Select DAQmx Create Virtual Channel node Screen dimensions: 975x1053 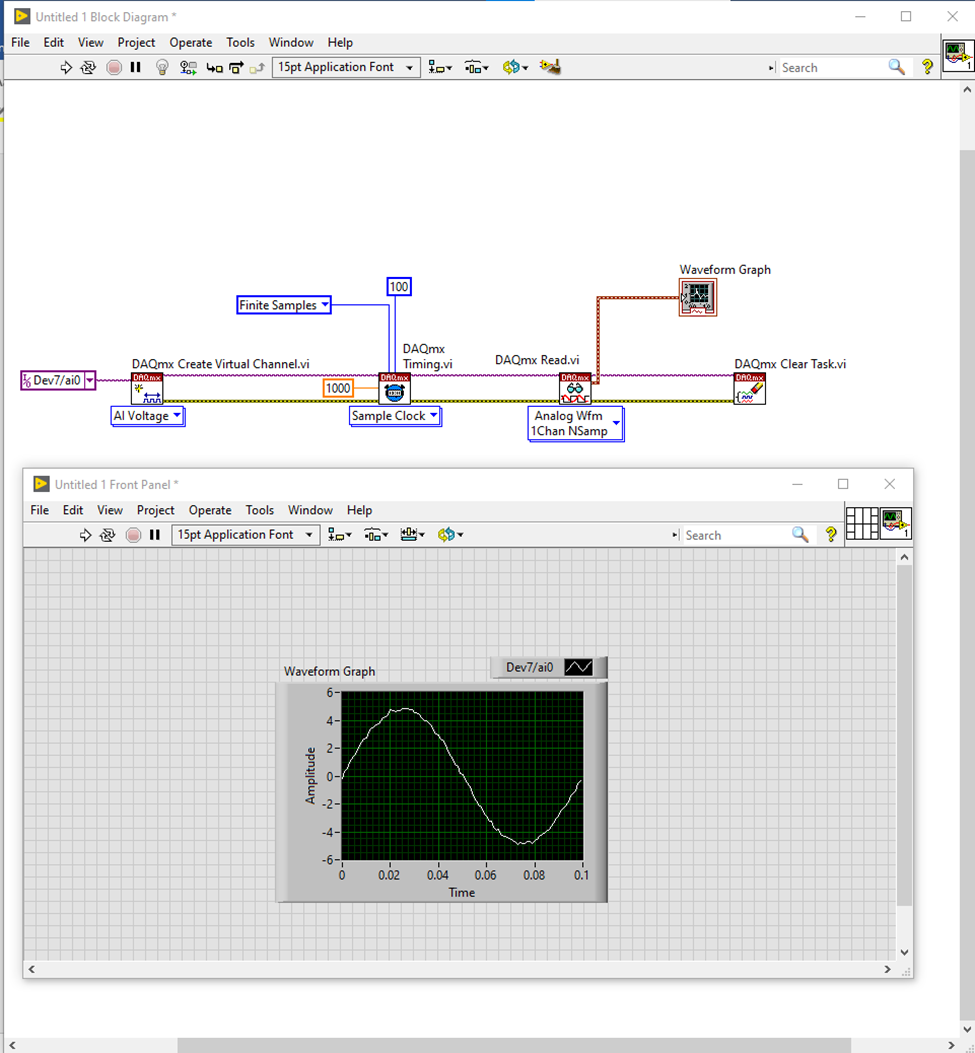(147, 389)
